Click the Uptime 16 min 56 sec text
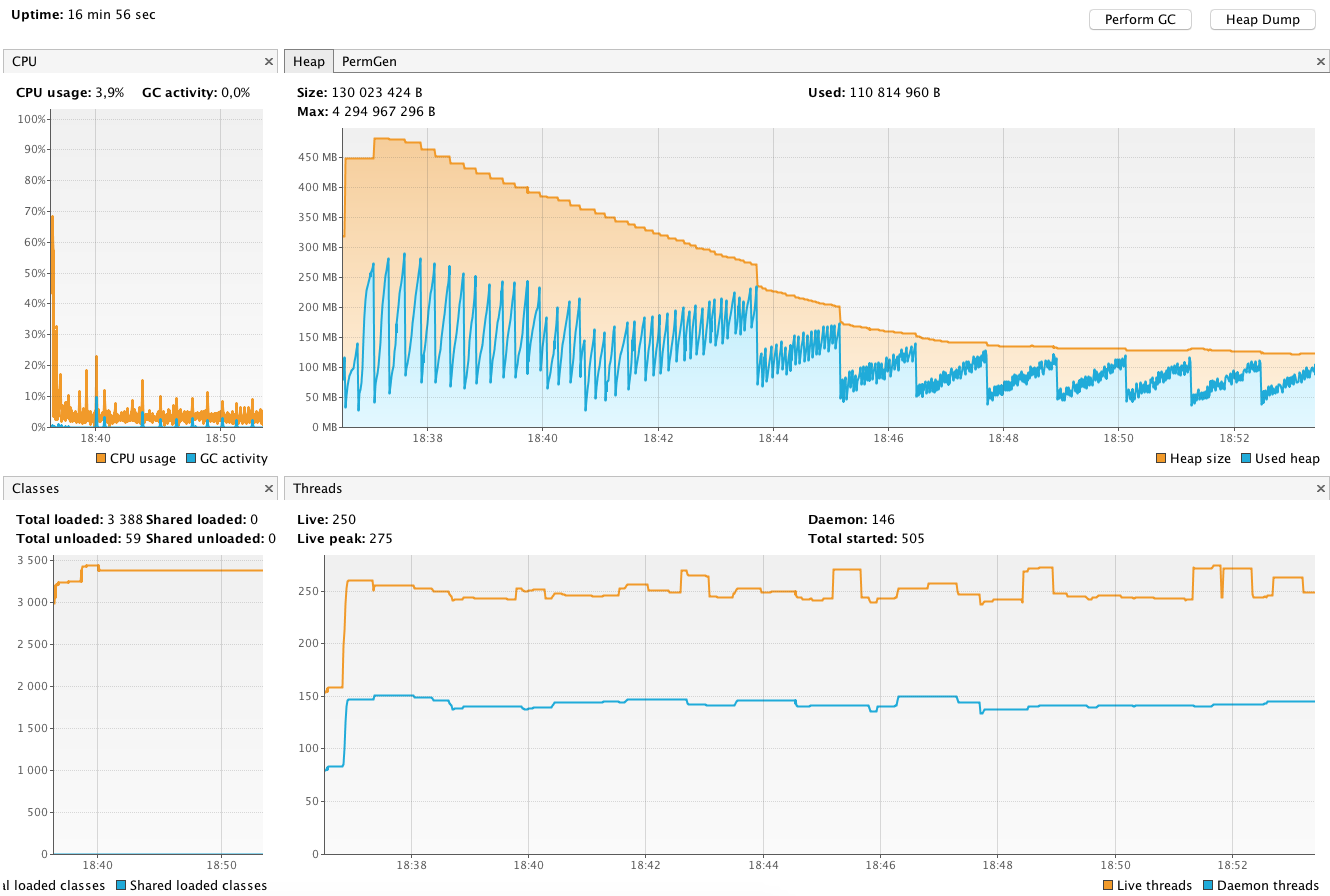Image resolution: width=1330 pixels, height=896 pixels. [83, 15]
